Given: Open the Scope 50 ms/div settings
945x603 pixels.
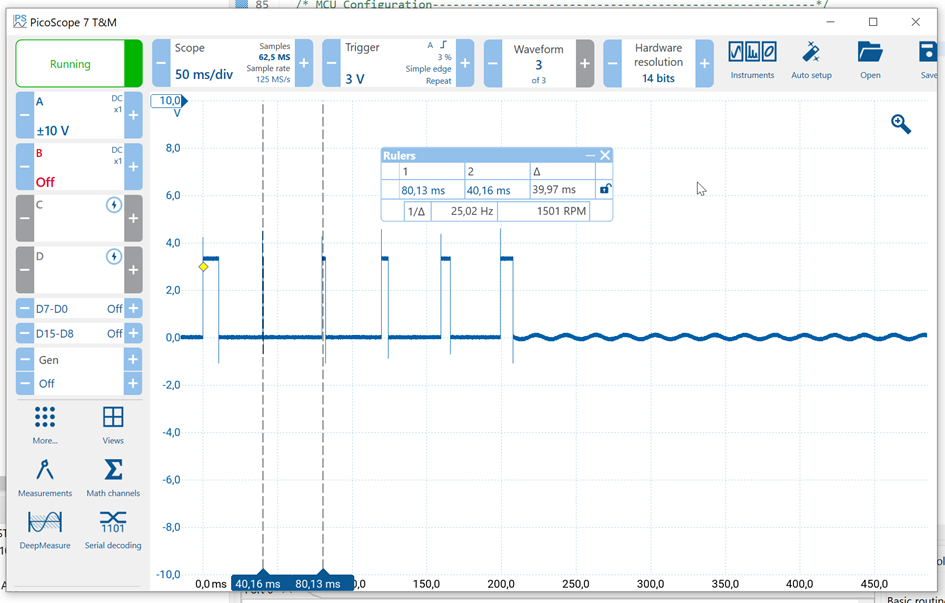Looking at the screenshot, I should coord(232,63).
